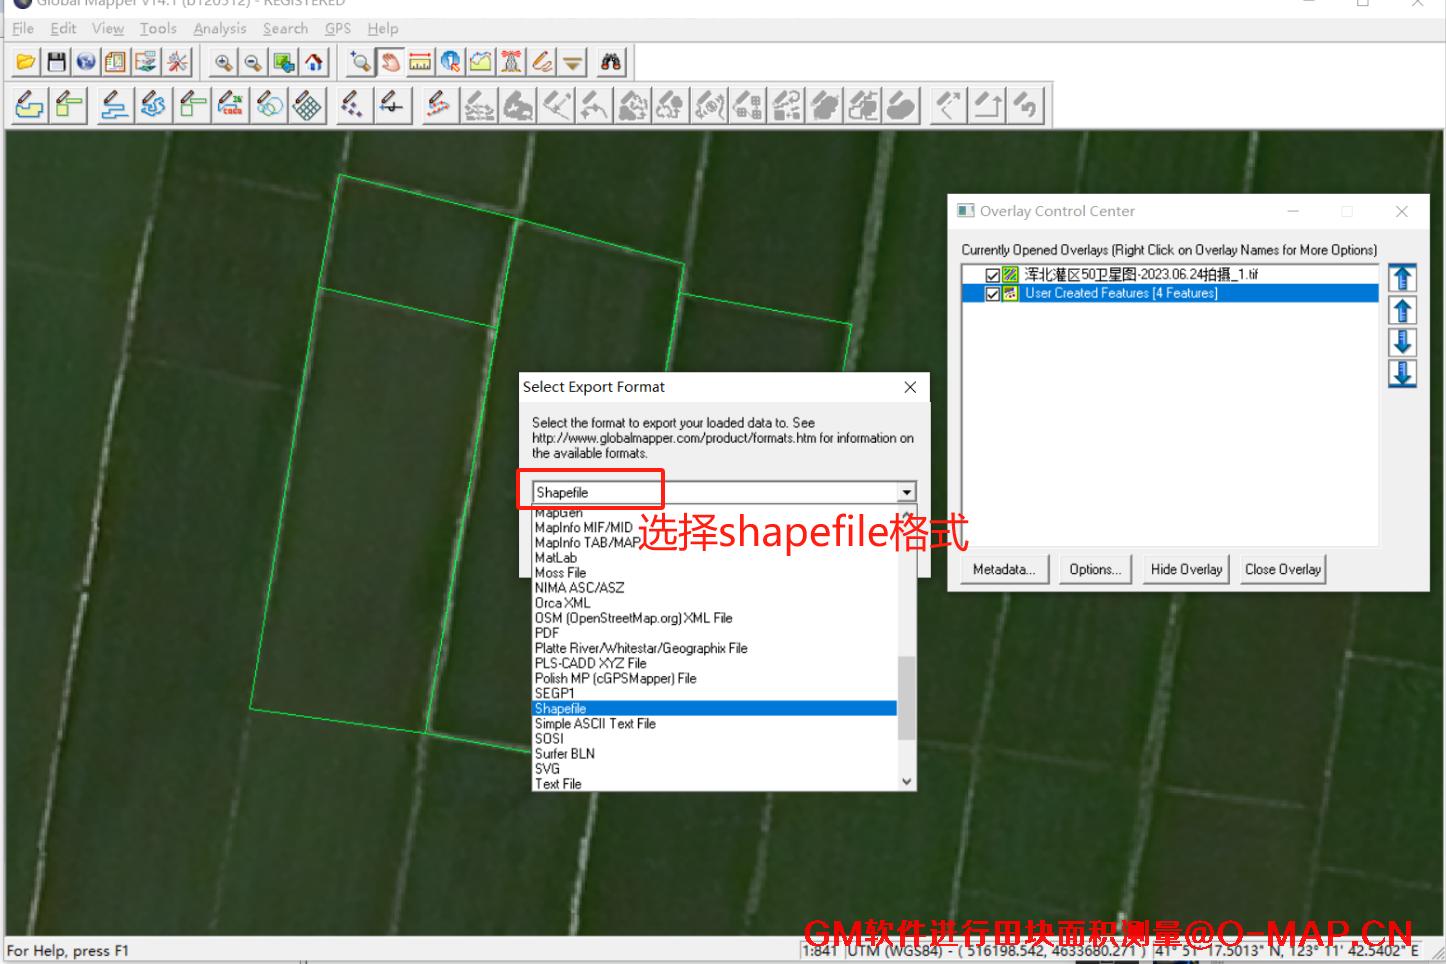
Task: Uncheck the User Created Features overlay
Action: (x=992, y=294)
